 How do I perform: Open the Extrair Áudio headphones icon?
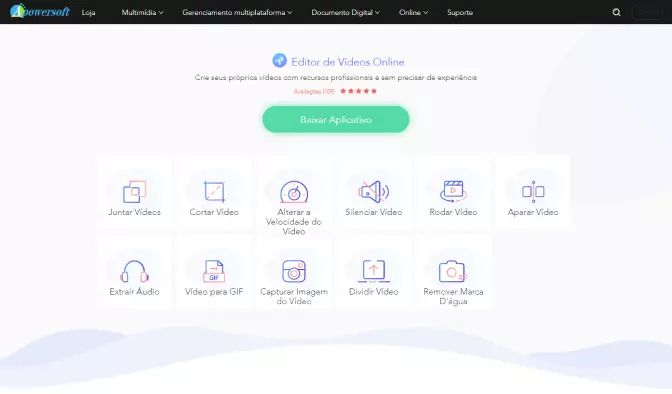coord(135,271)
